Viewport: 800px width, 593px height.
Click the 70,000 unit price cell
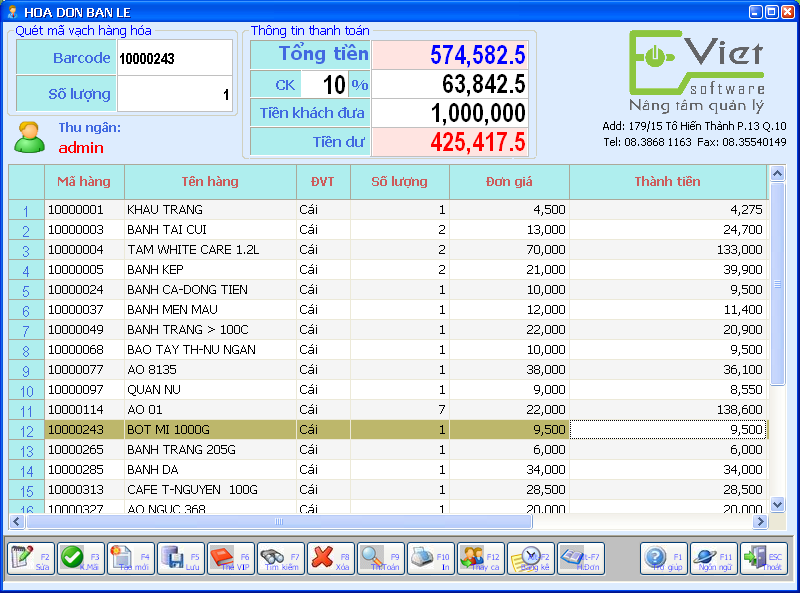509,250
